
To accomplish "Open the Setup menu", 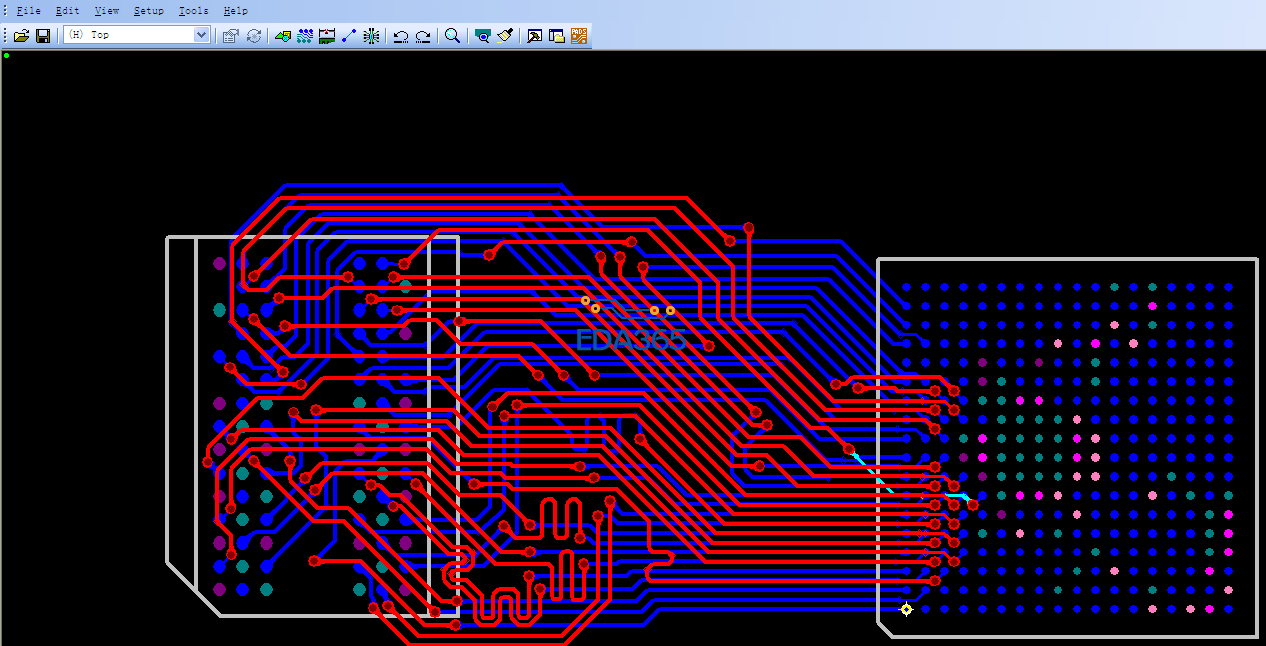I will tap(148, 10).
